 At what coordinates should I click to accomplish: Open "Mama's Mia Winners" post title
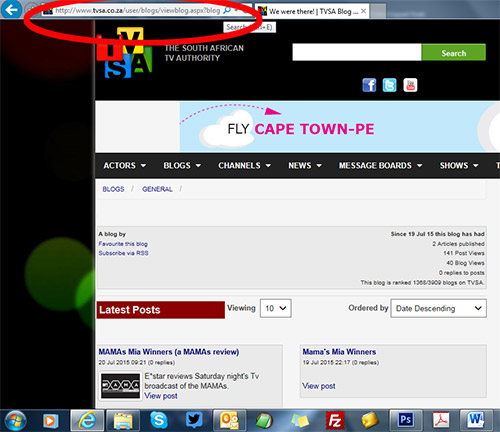click(x=339, y=352)
